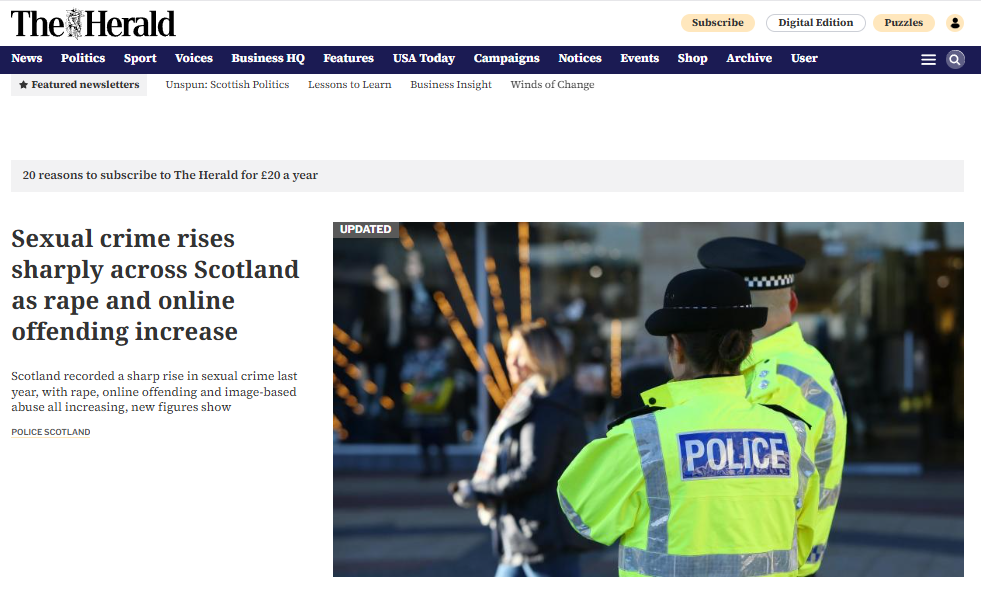981x601 pixels.
Task: Open Unspun: Scottish Politics newsletter link
Action: (227, 85)
